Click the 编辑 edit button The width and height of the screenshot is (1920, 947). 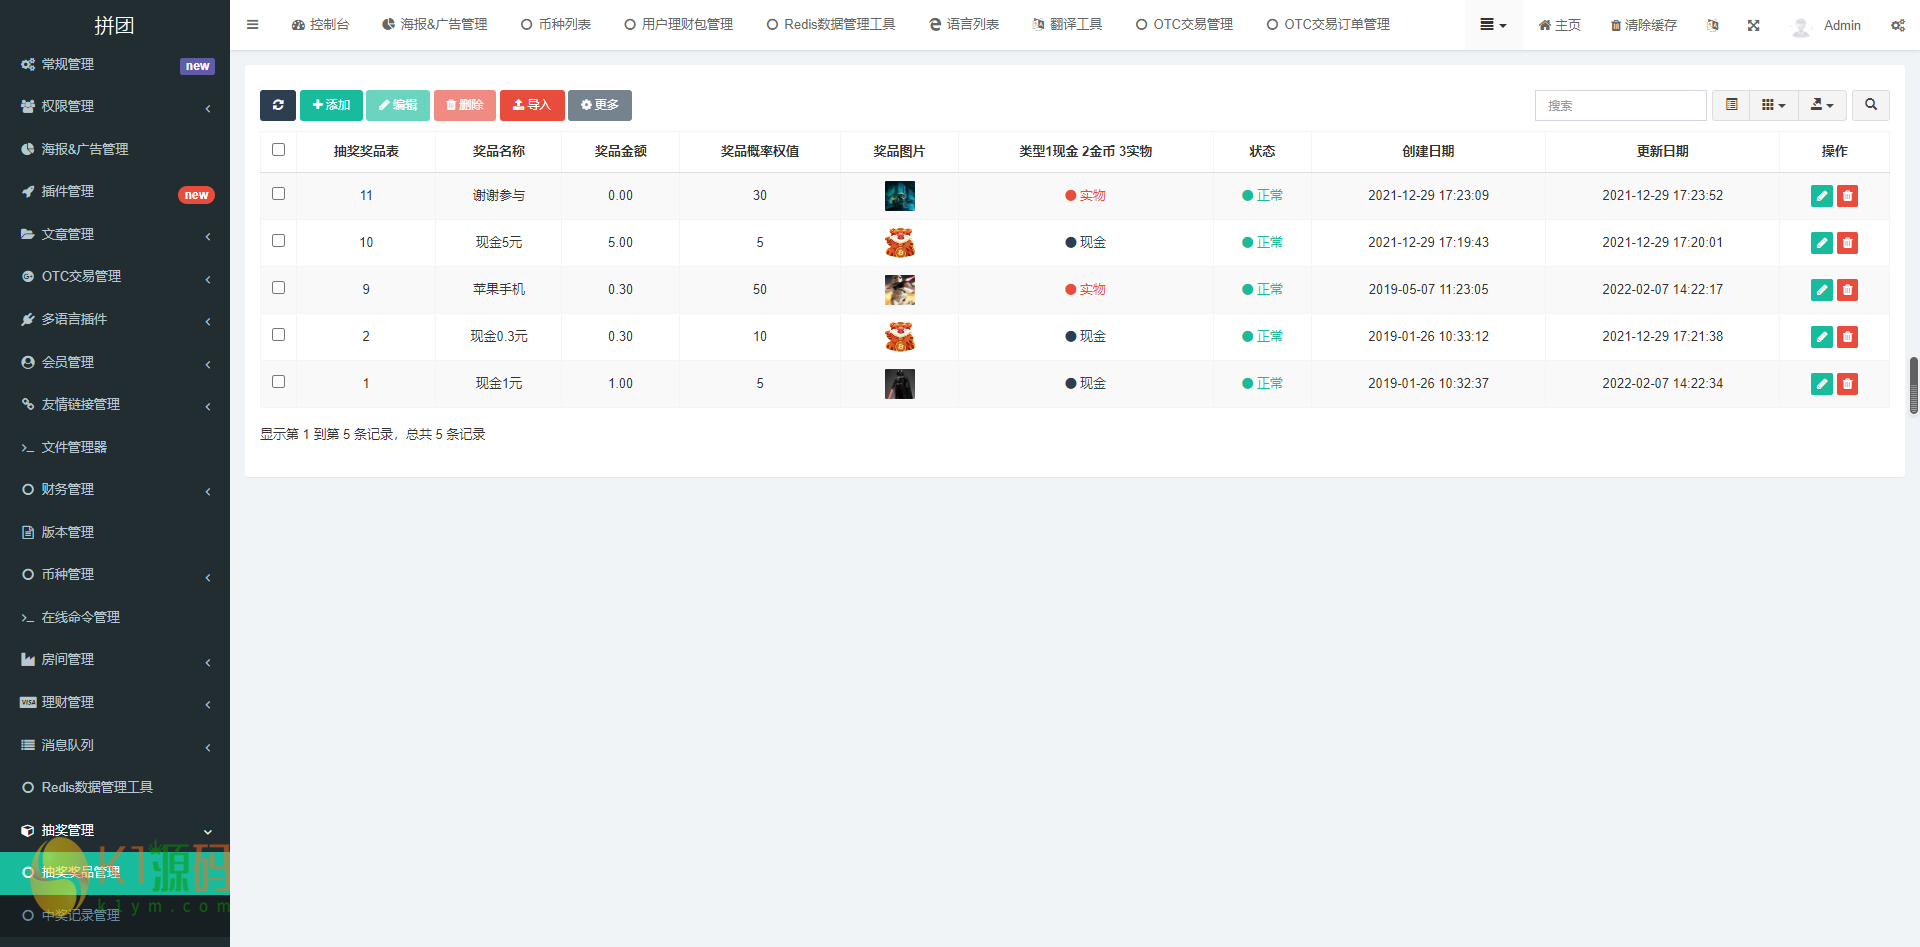click(398, 105)
